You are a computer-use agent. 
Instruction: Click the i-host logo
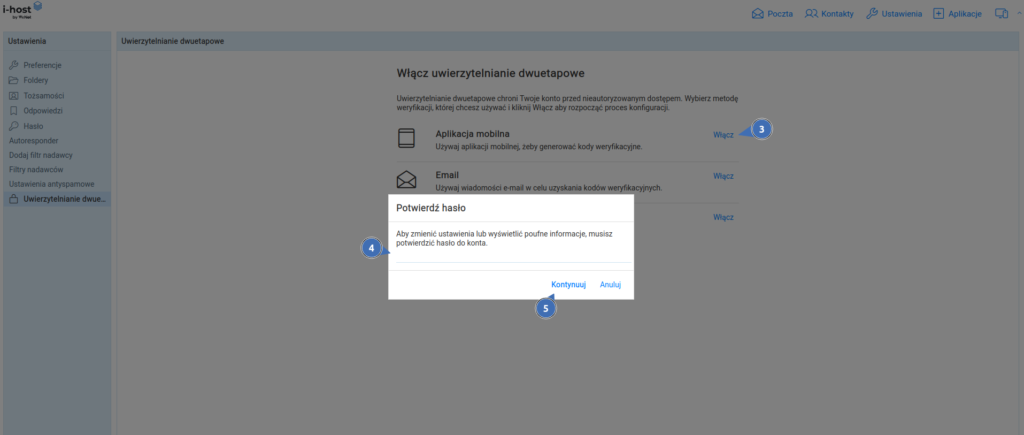pos(24,12)
